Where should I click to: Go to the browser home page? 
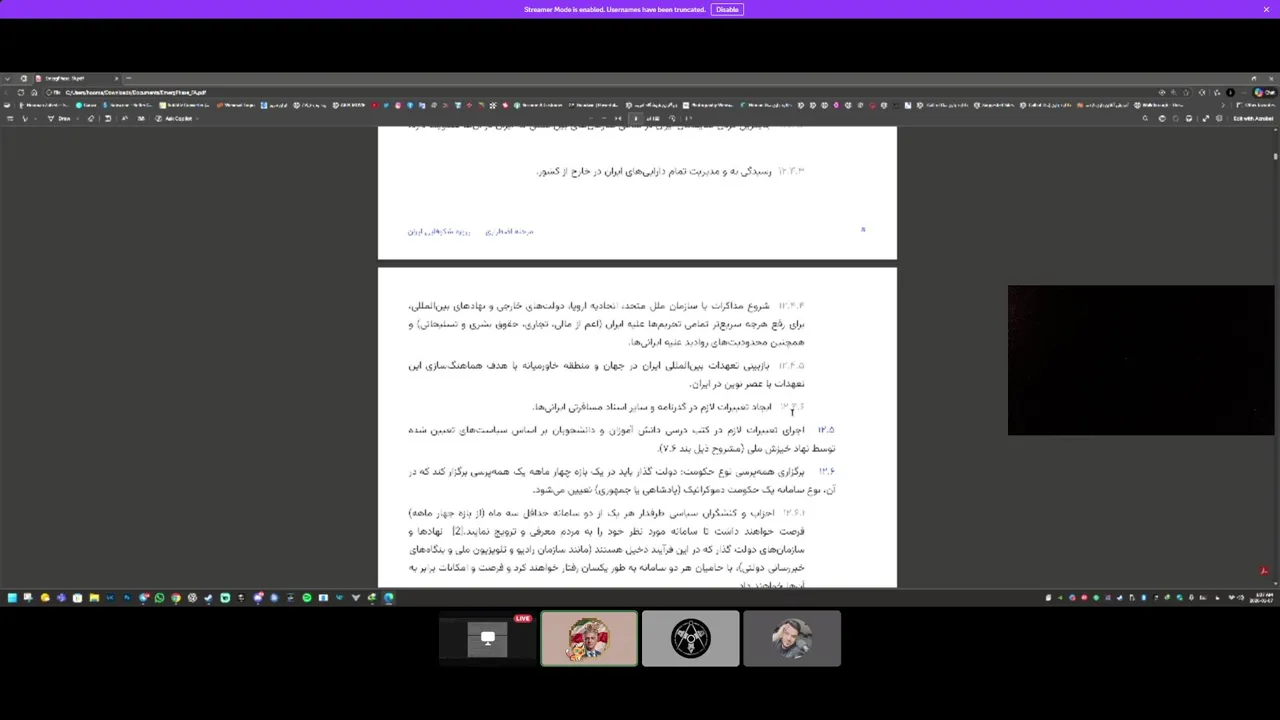pos(34,92)
